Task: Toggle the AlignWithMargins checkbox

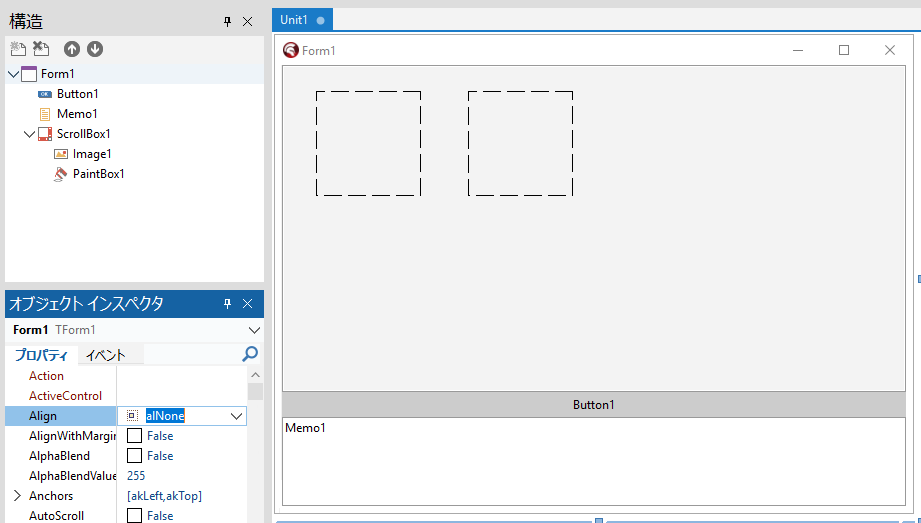Action: click(134, 436)
